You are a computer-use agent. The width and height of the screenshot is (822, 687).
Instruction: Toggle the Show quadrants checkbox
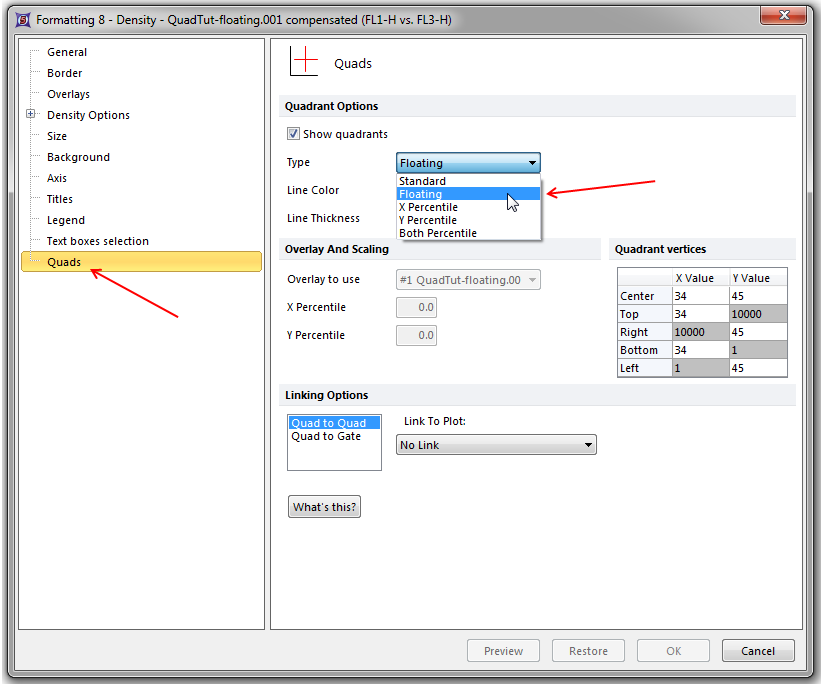(294, 134)
